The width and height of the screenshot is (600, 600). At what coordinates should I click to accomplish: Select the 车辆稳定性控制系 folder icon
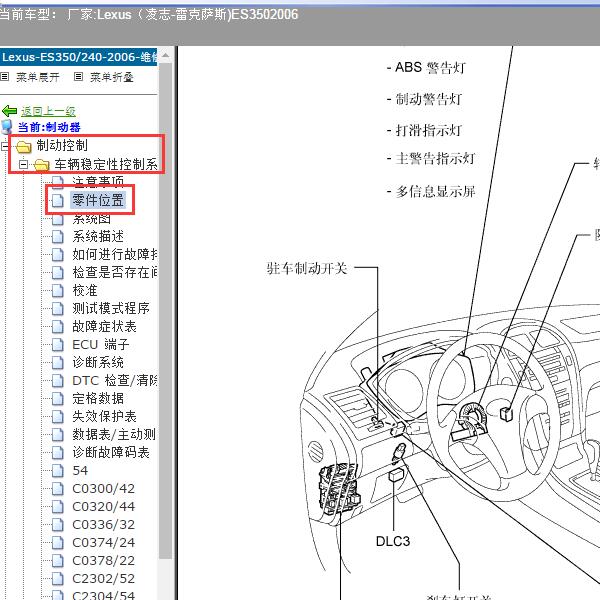pyautogui.click(x=42, y=165)
